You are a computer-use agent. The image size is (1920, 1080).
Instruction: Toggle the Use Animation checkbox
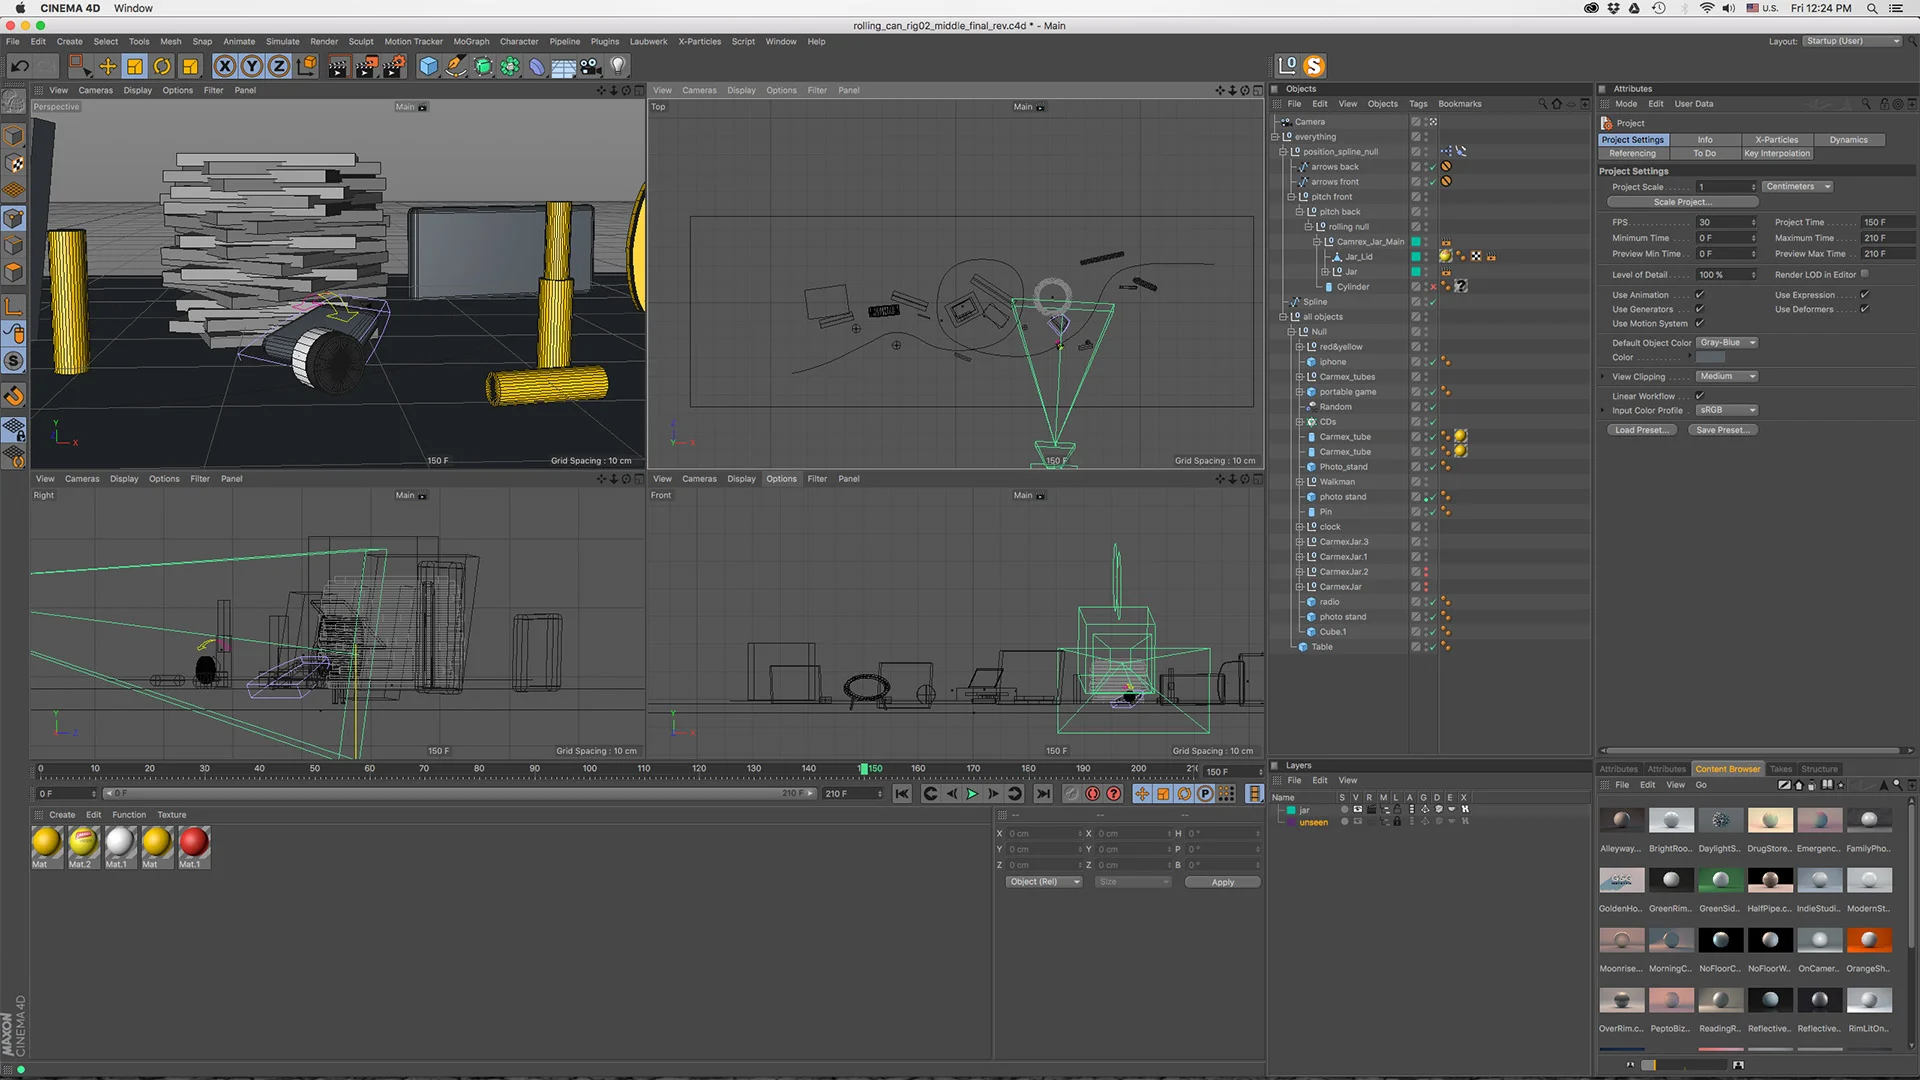coord(1699,295)
